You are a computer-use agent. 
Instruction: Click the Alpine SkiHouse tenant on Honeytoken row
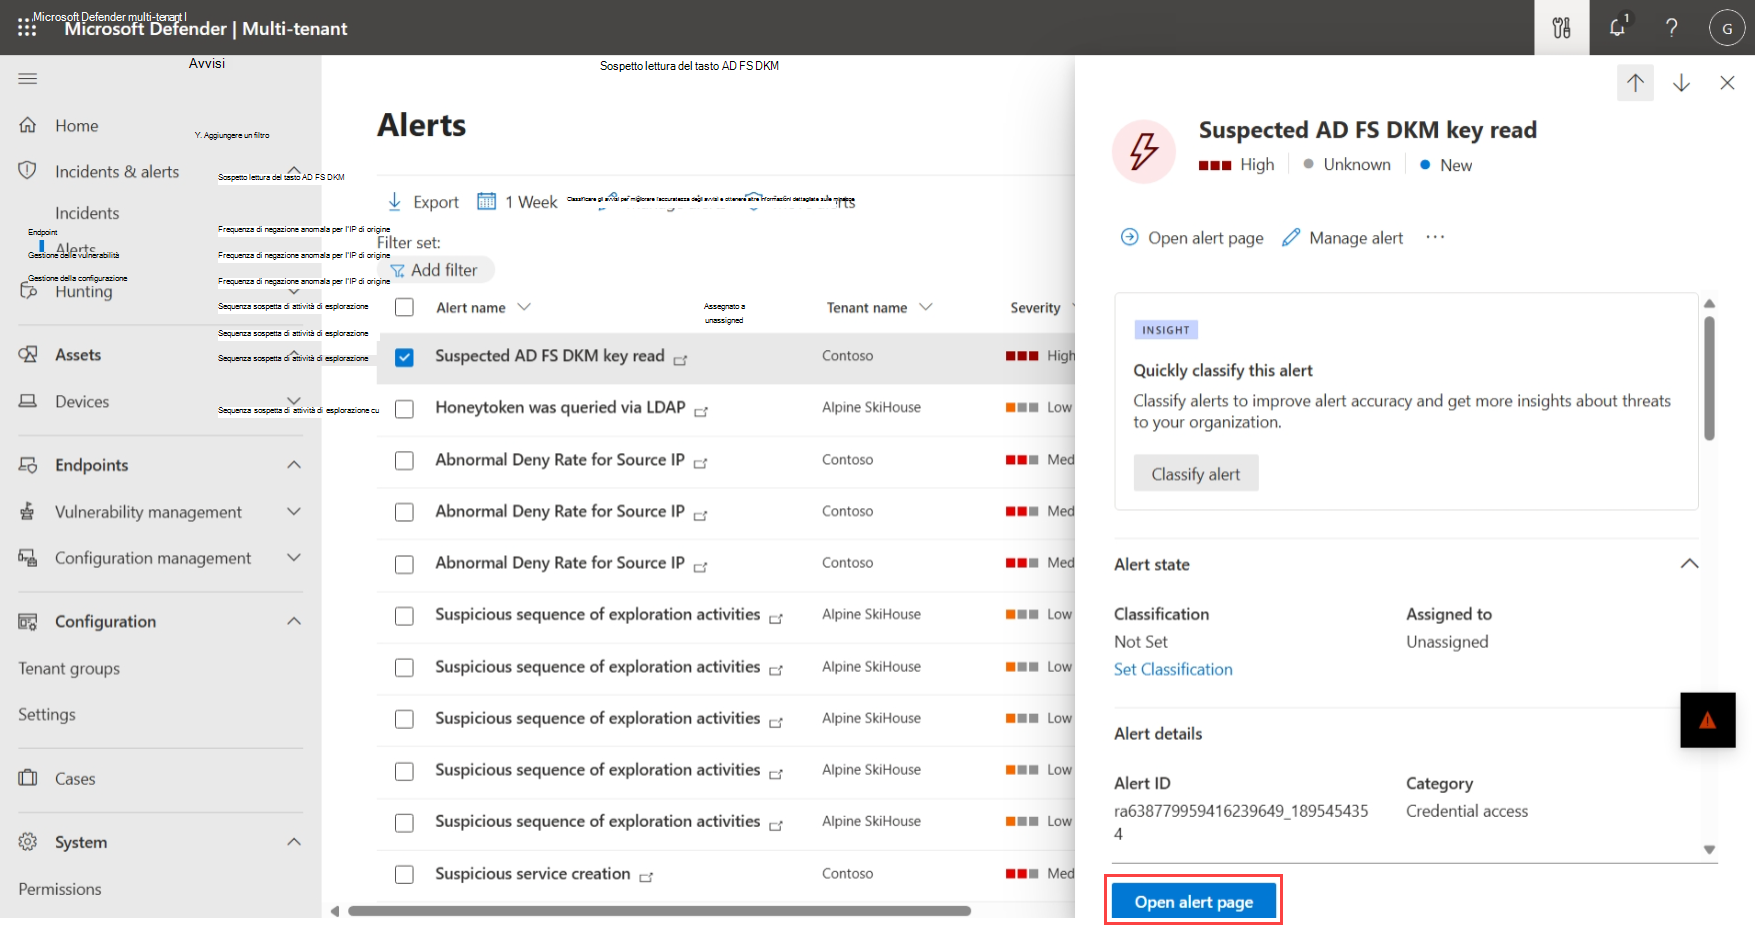(x=871, y=408)
